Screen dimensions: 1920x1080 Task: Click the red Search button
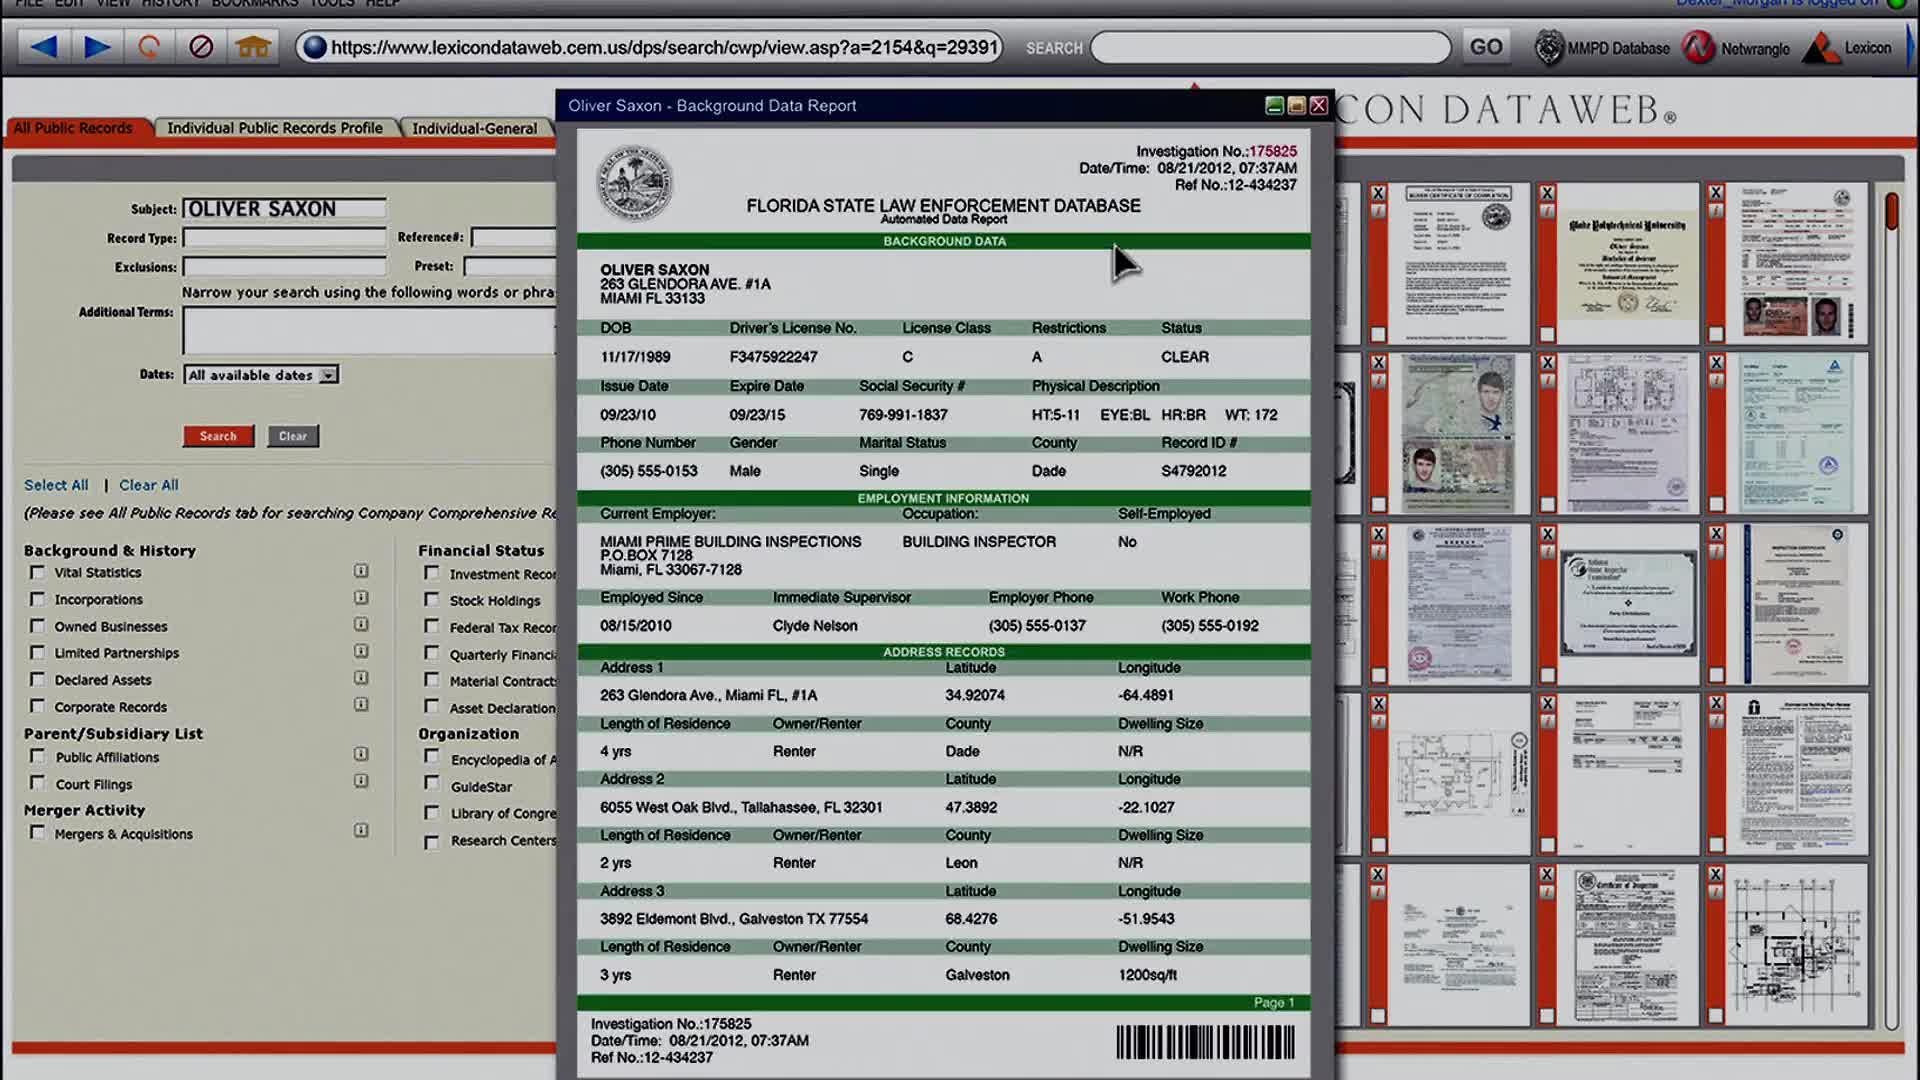tap(218, 436)
